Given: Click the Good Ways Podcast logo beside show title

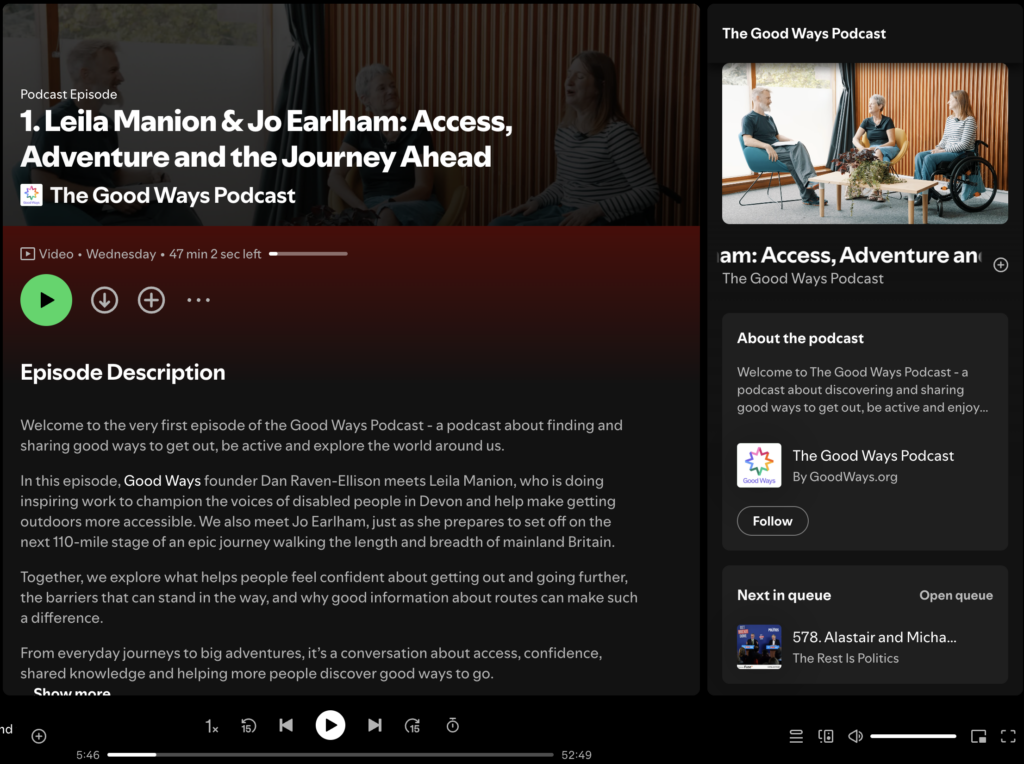Looking at the screenshot, I should coord(31,195).
